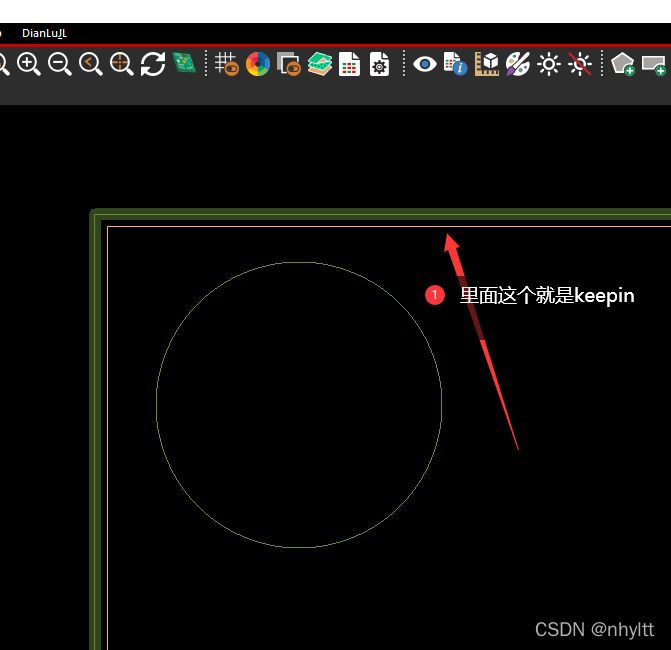This screenshot has width=671, height=650.
Task: Click the Zoom Out magnifier icon
Action: tap(60, 65)
